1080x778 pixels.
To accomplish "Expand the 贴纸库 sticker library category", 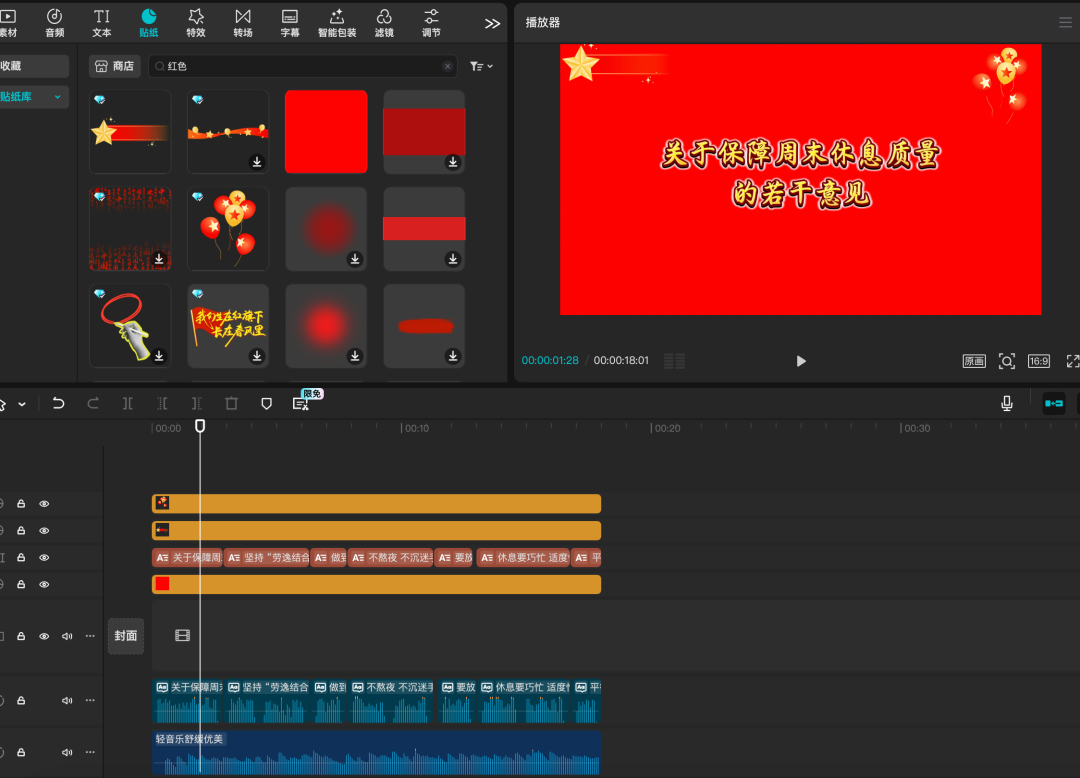I will [57, 97].
